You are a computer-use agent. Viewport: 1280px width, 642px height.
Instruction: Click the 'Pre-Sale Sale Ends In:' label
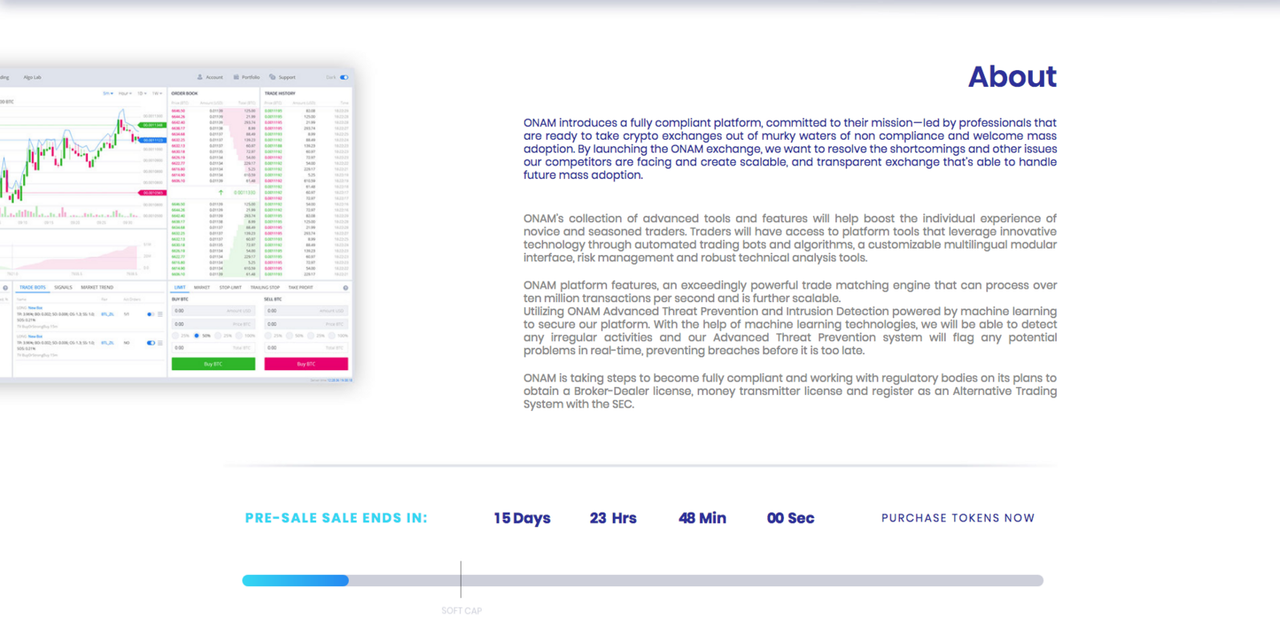336,518
